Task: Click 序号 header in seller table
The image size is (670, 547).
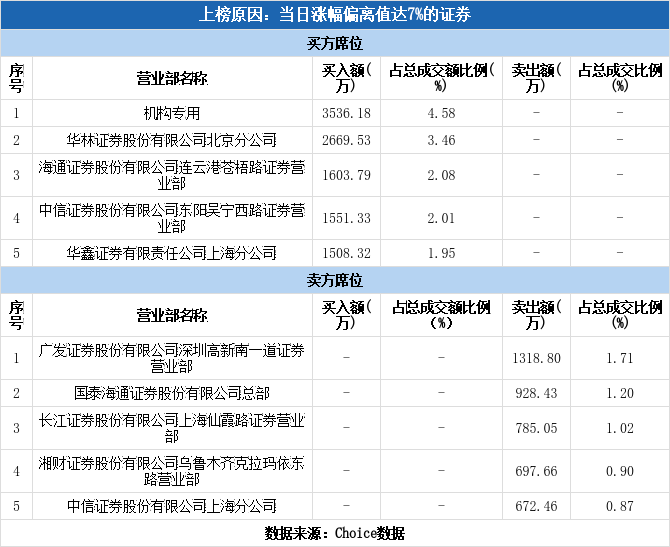Action: [16, 315]
